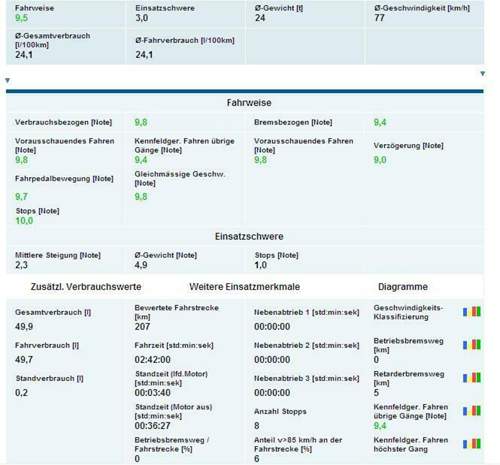500x465 pixels.
Task: Click the Mittlere Steigung value 2,3
Action: click(21, 265)
